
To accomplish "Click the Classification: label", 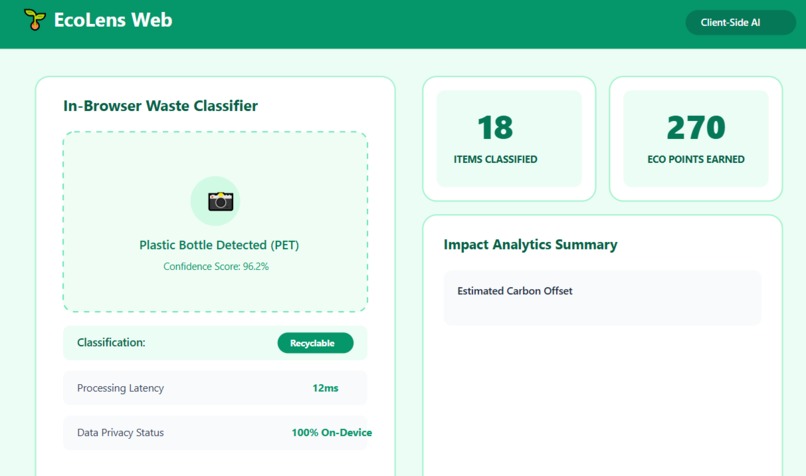I will [111, 342].
